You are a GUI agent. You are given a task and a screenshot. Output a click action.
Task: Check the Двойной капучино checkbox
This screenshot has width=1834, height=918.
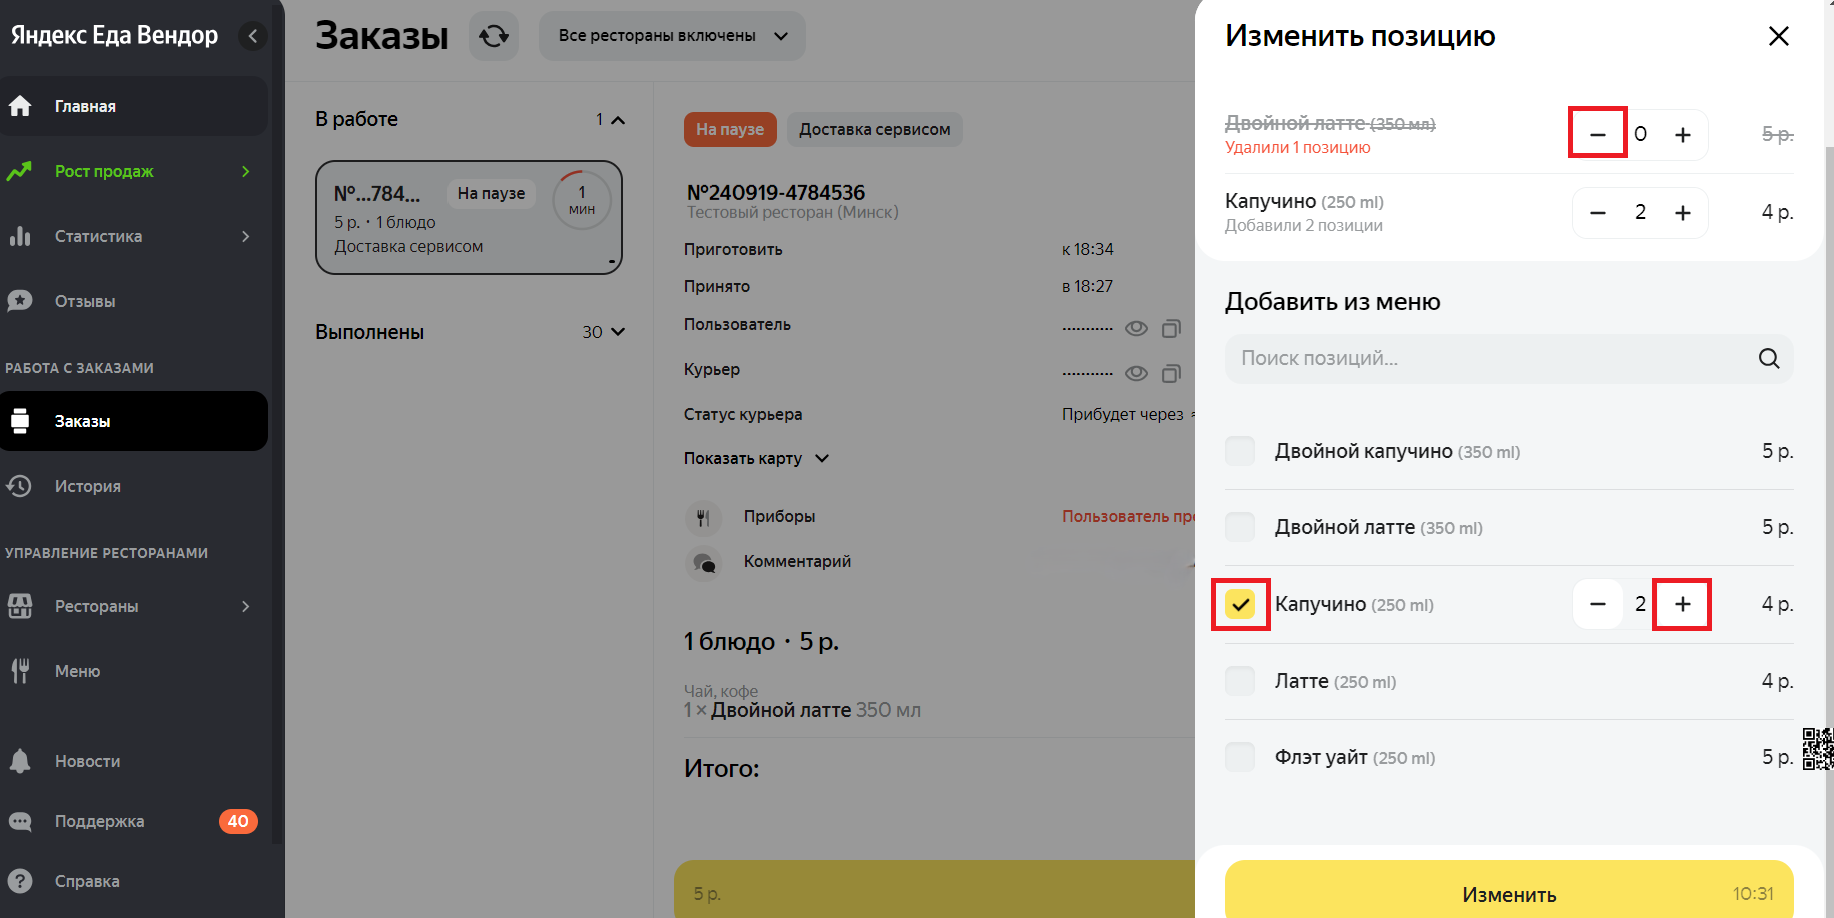(x=1240, y=451)
